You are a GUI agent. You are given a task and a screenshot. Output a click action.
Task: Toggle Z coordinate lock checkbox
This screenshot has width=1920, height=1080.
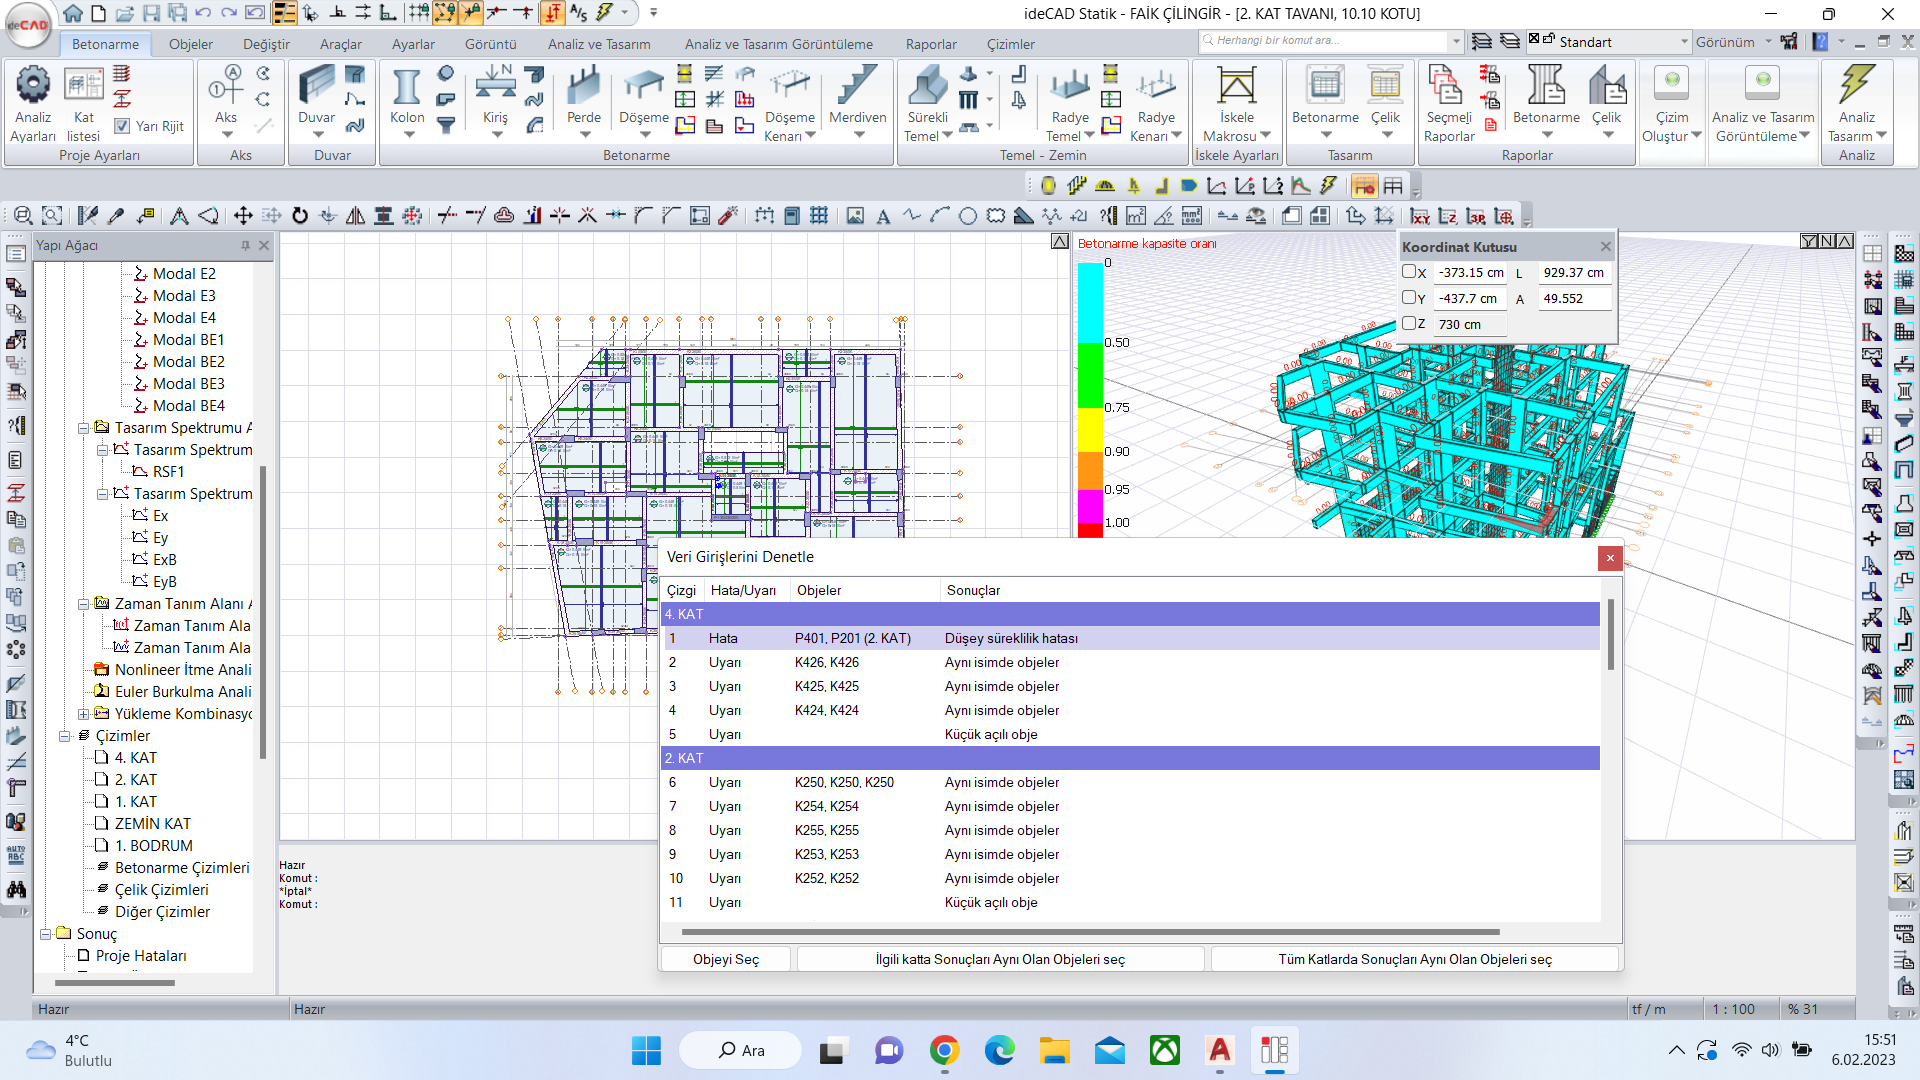click(1408, 324)
